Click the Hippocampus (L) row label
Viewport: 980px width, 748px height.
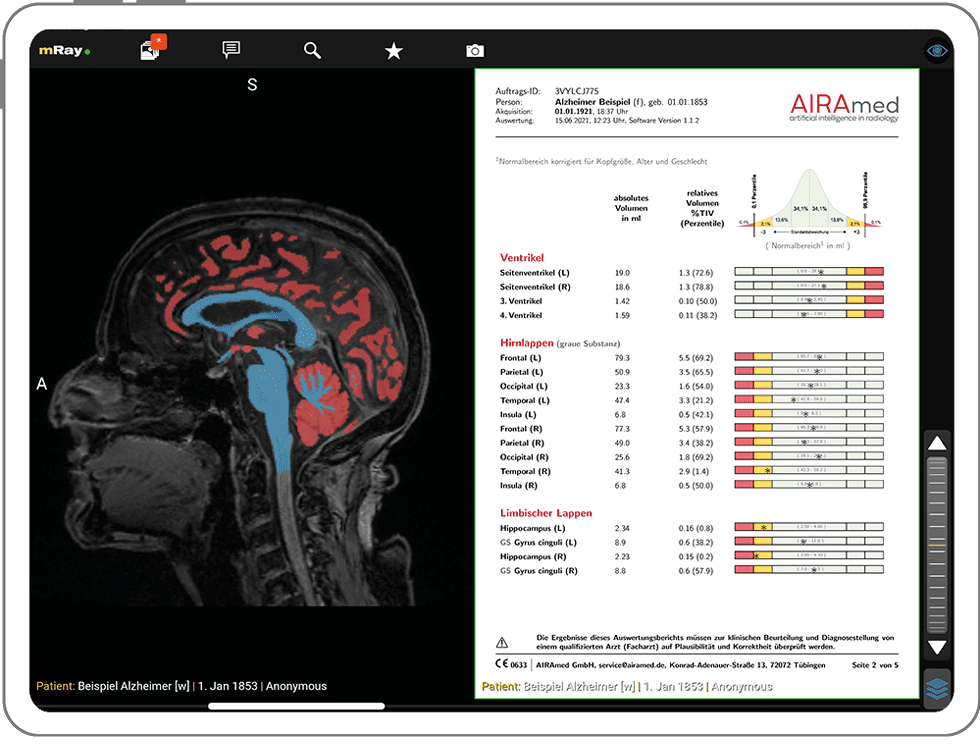tap(532, 529)
